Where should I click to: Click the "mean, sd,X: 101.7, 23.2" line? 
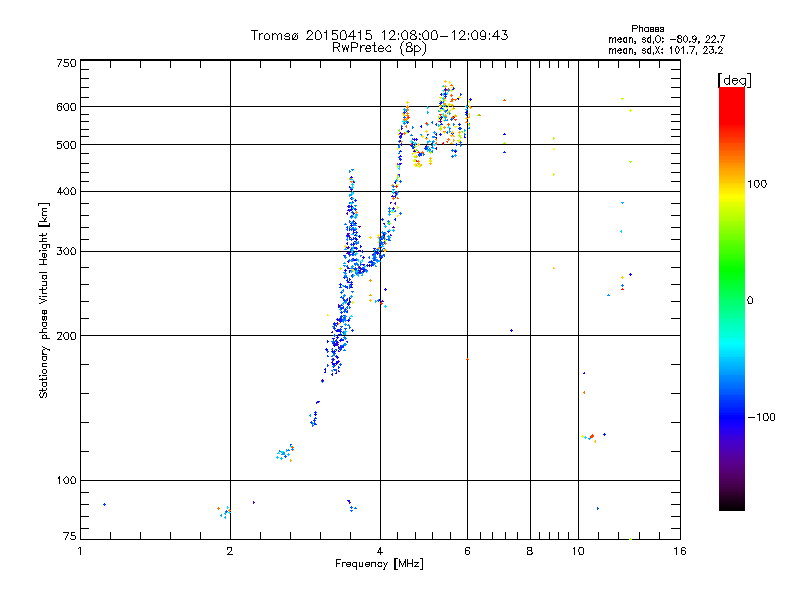click(665, 50)
